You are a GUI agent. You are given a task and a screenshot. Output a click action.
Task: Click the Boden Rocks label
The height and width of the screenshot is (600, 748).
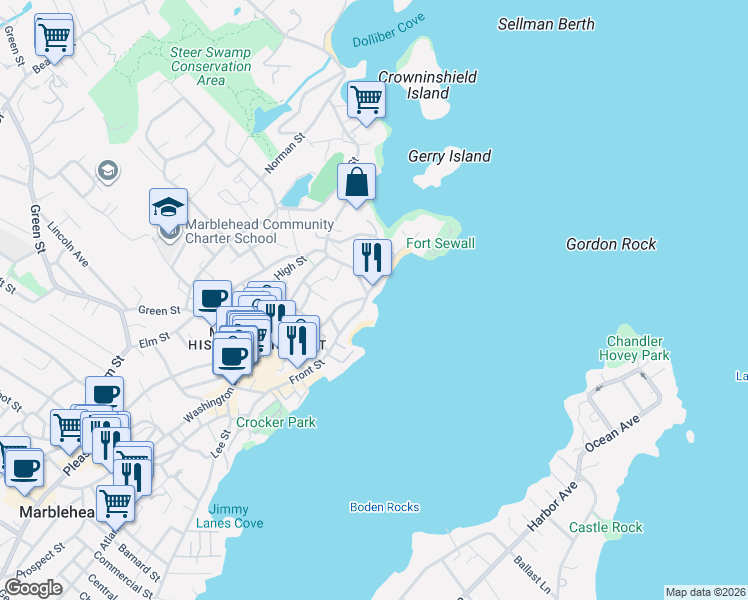384,507
